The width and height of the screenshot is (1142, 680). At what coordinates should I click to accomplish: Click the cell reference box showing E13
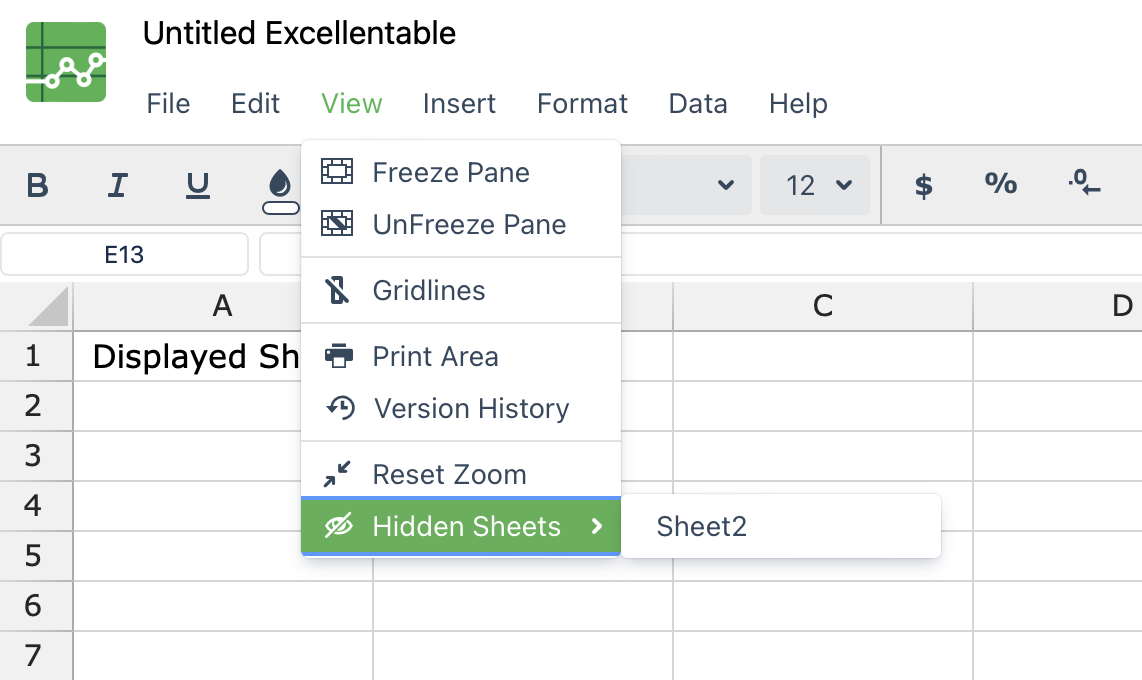pyautogui.click(x=125, y=255)
